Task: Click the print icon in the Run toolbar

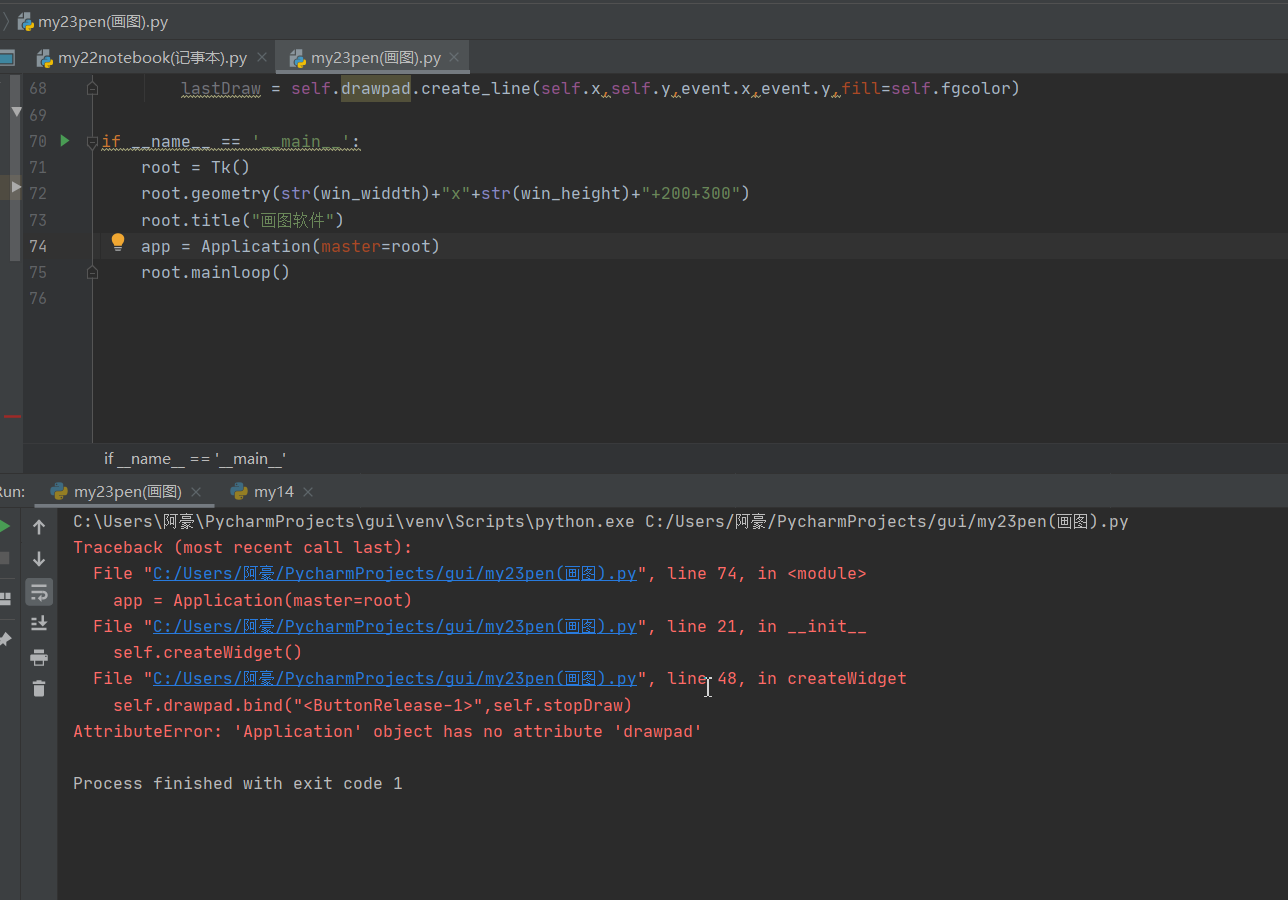Action: pos(39,657)
